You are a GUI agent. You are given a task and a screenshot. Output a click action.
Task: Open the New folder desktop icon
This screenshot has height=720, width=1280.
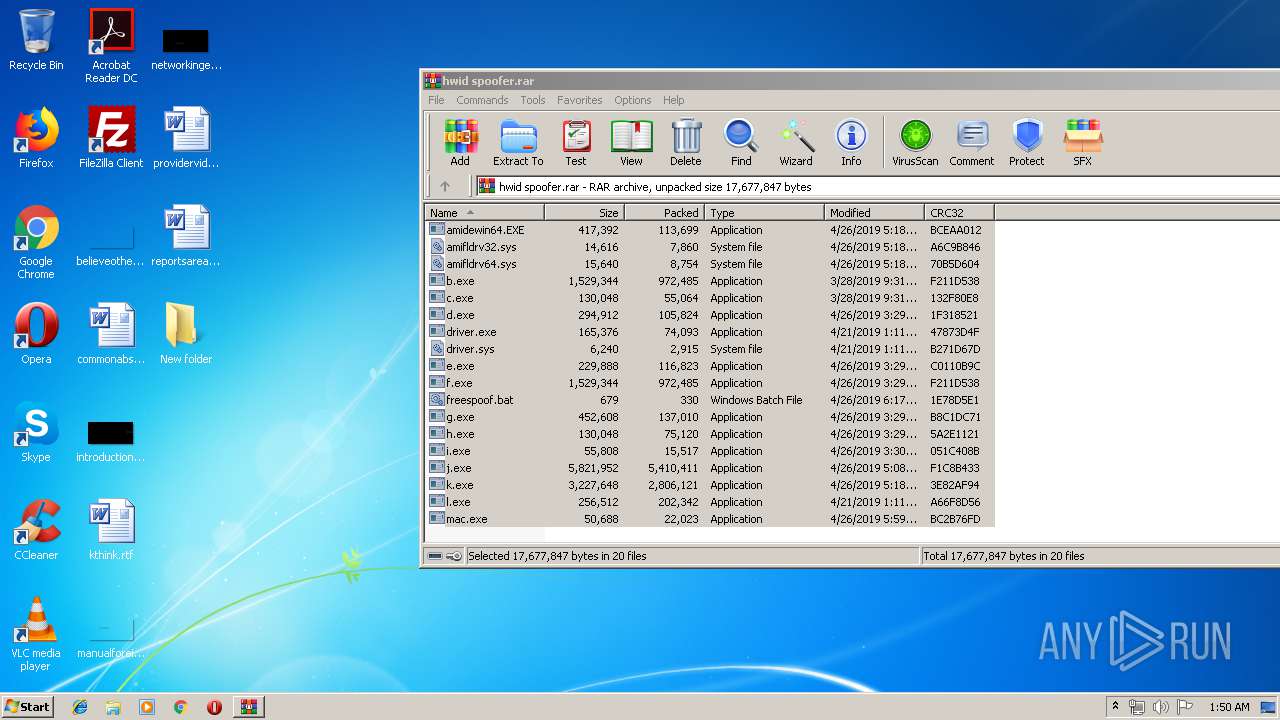pos(186,334)
